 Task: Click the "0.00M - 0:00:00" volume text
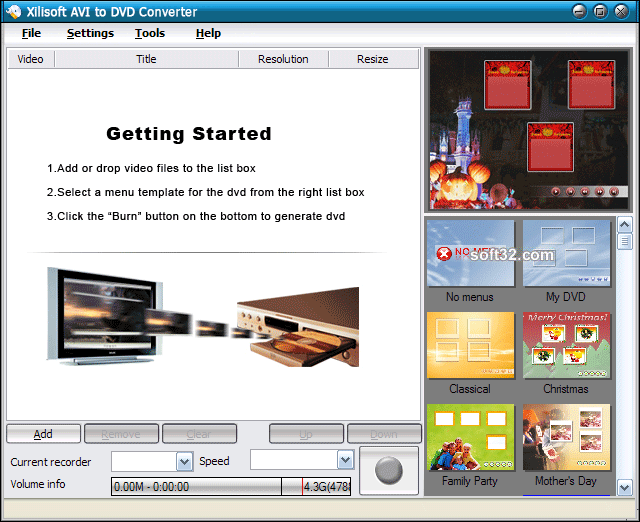pyautogui.click(x=151, y=486)
